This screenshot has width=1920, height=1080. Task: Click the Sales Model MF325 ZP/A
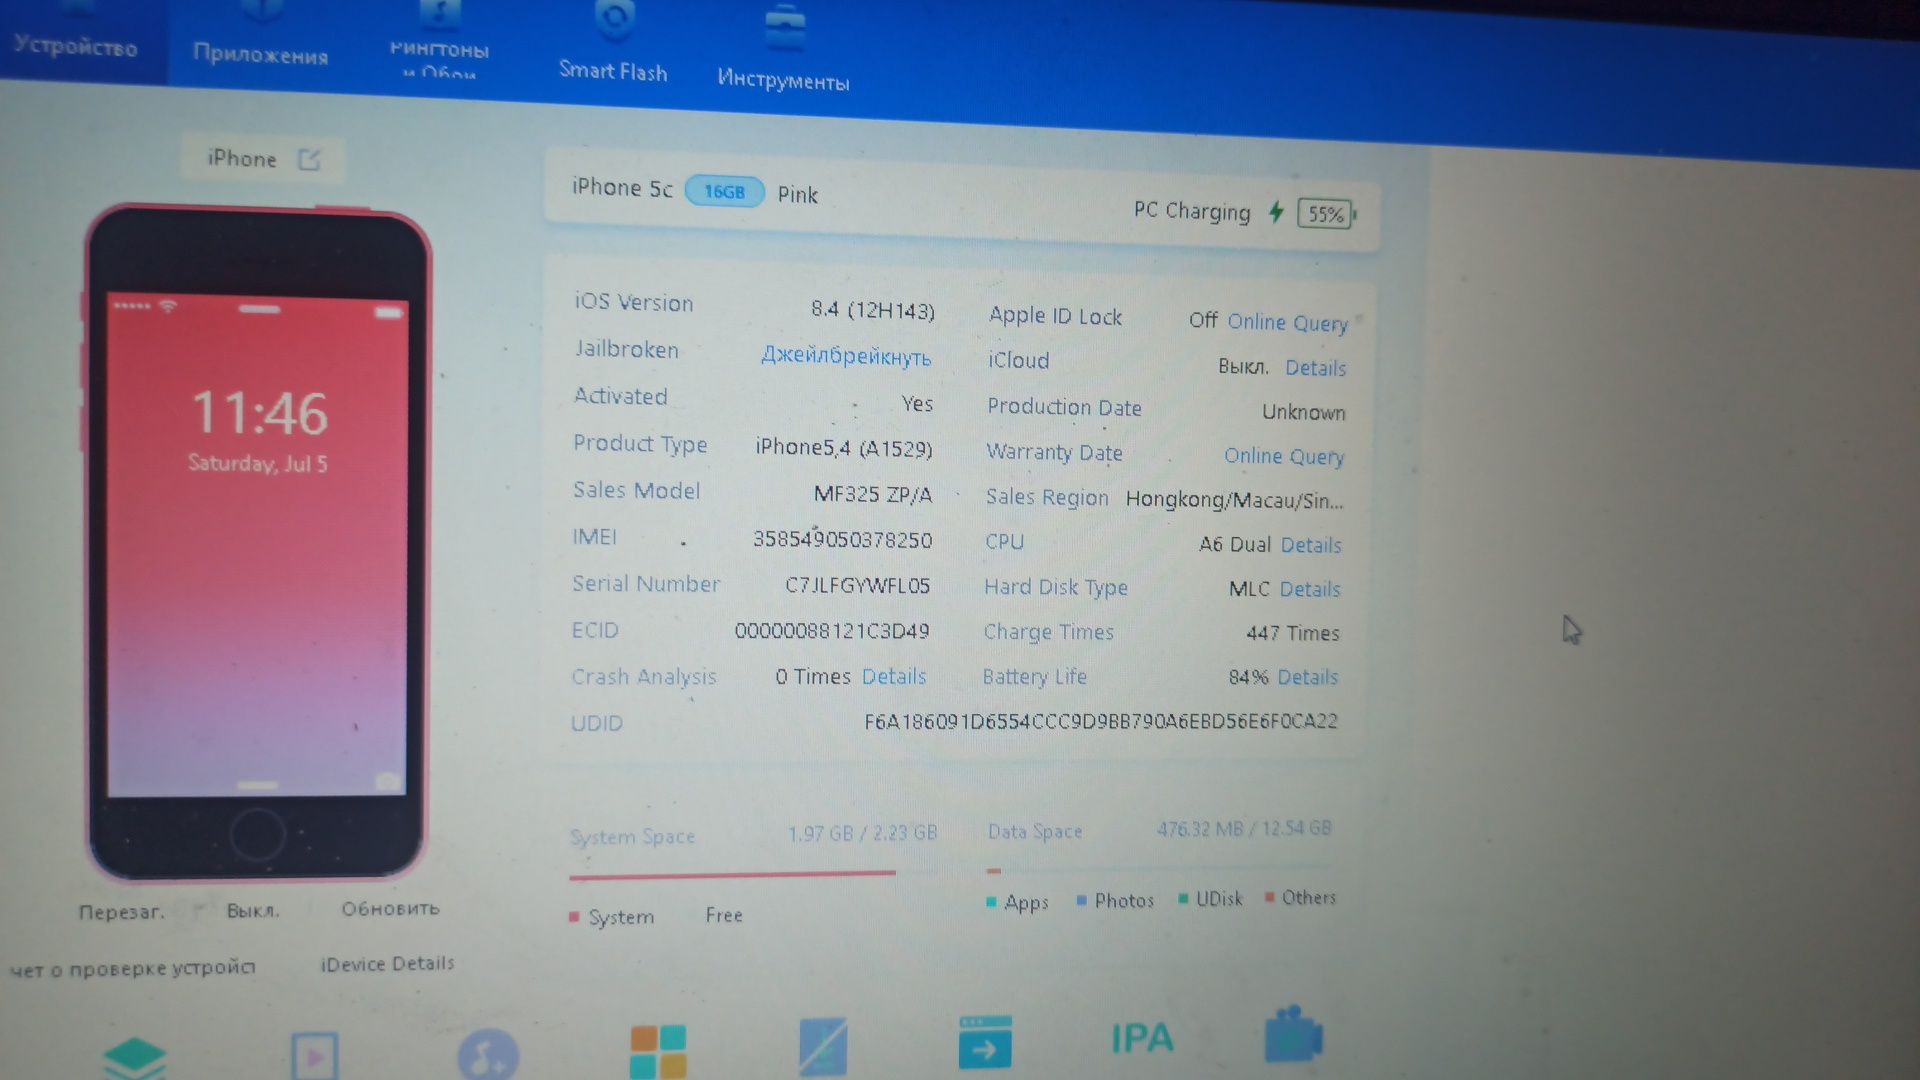(873, 494)
